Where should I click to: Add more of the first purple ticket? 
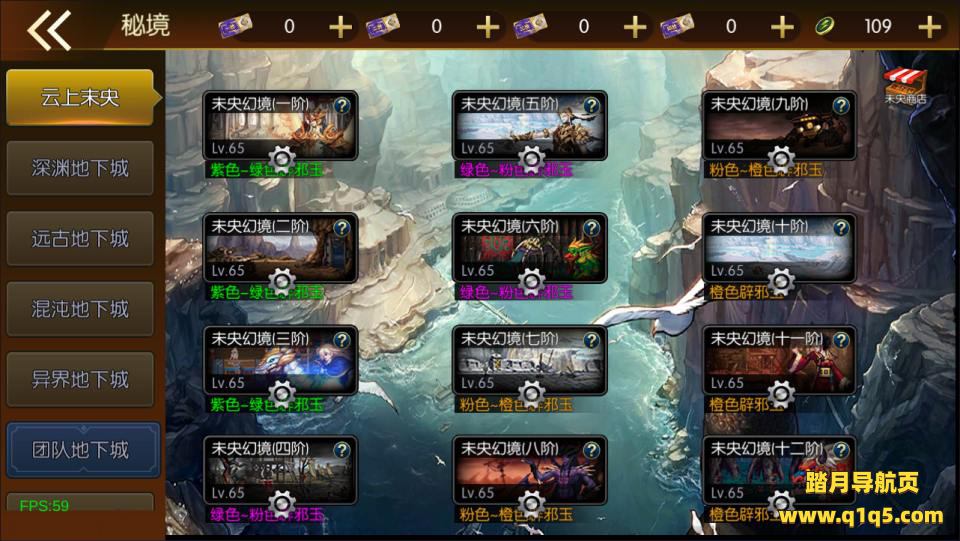pyautogui.click(x=340, y=27)
